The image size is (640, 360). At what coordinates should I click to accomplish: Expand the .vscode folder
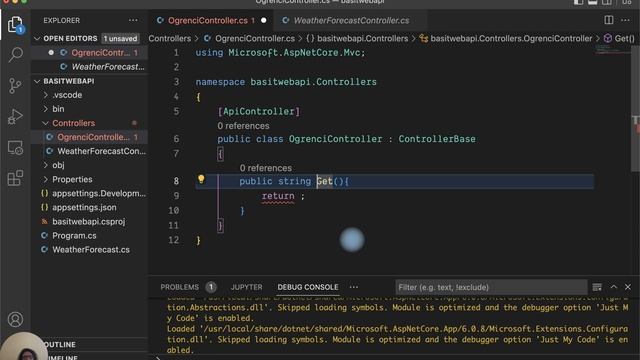[x=46, y=95]
